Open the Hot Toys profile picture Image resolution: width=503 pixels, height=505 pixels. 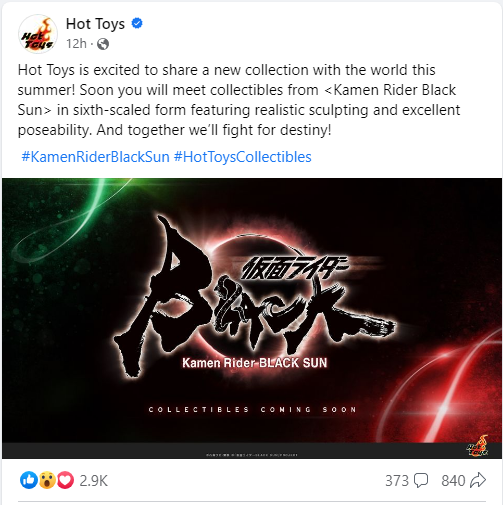pyautogui.click(x=38, y=34)
